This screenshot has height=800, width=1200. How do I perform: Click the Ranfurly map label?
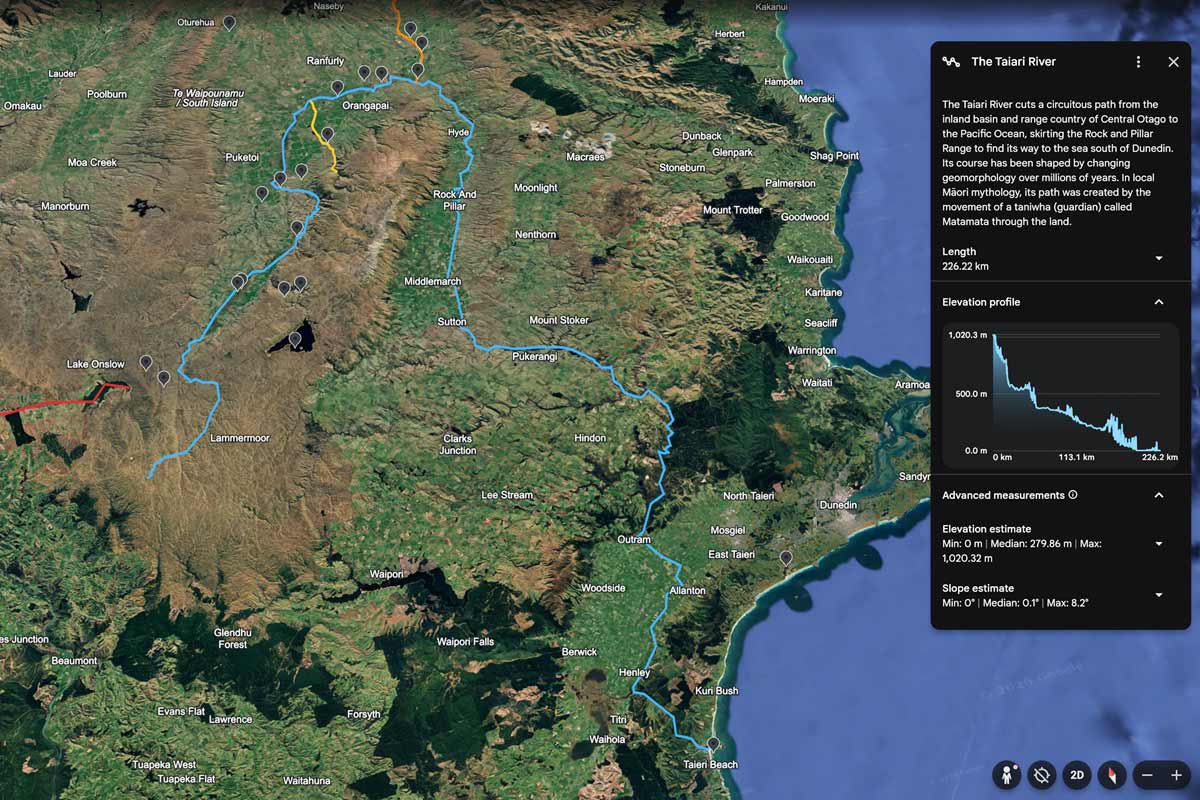click(325, 61)
